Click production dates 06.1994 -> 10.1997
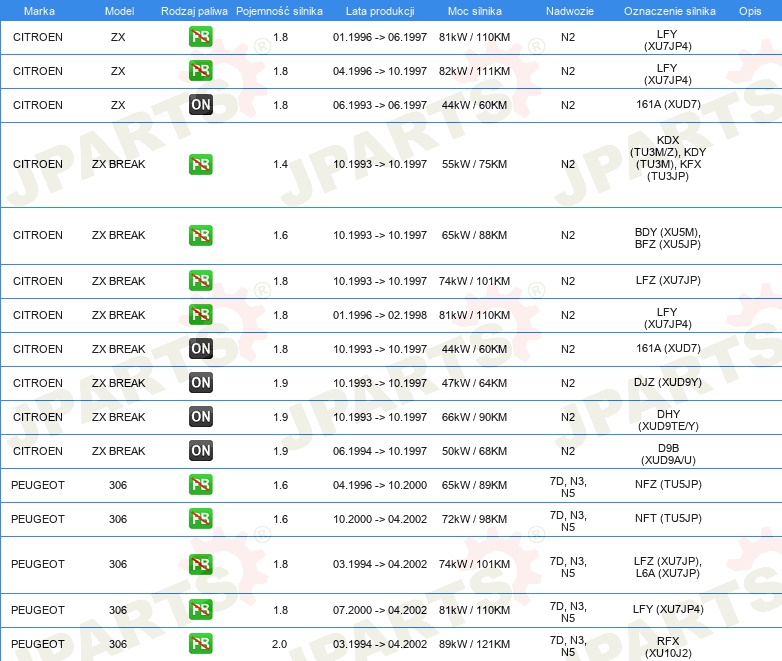Screen dimensions: 782x661 (x=380, y=450)
